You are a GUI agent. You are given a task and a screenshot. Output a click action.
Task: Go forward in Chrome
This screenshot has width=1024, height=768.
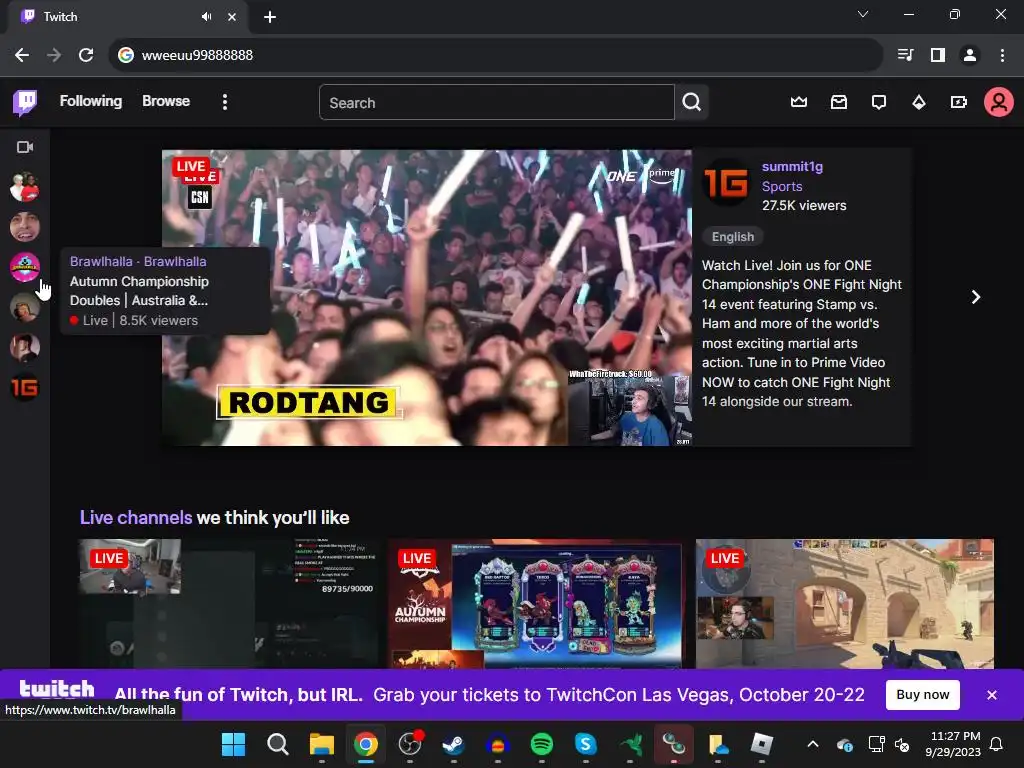coord(54,55)
